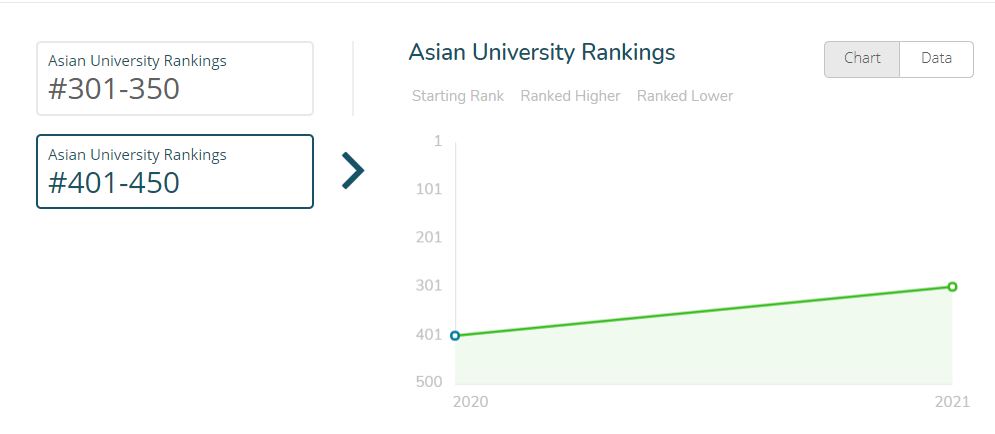Click the 500 y-axis bottom label
This screenshot has width=995, height=434.
point(428,382)
